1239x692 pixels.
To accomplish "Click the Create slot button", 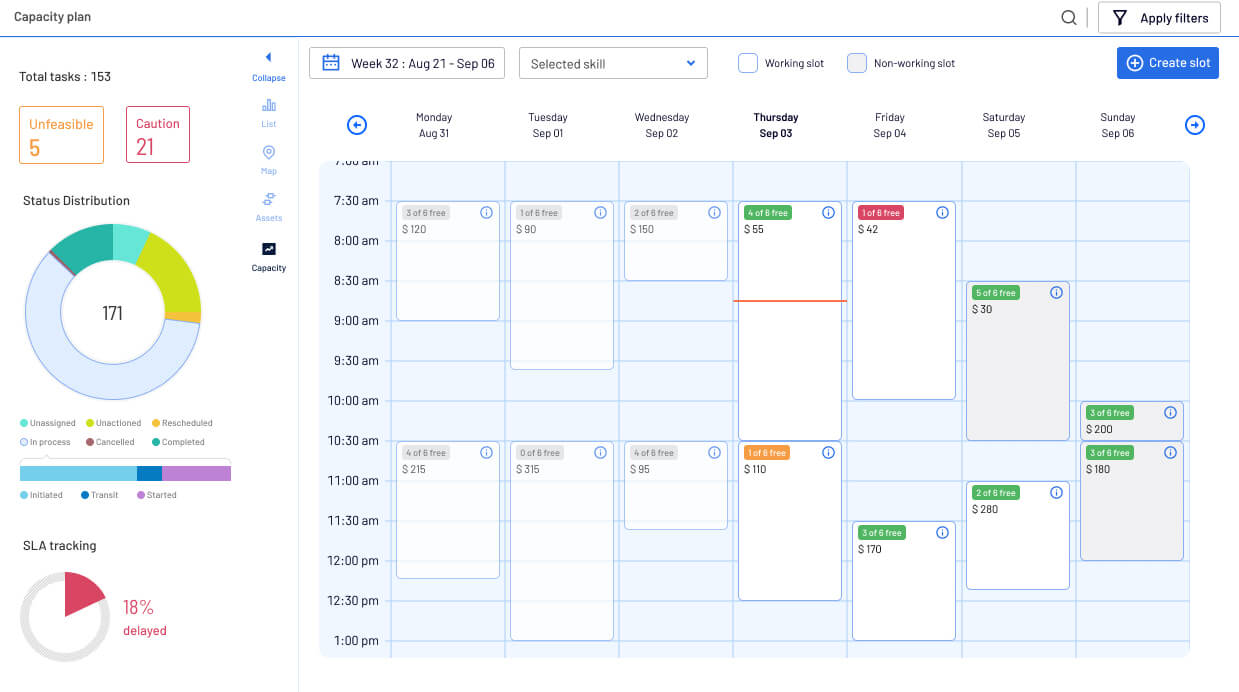I will [1168, 63].
